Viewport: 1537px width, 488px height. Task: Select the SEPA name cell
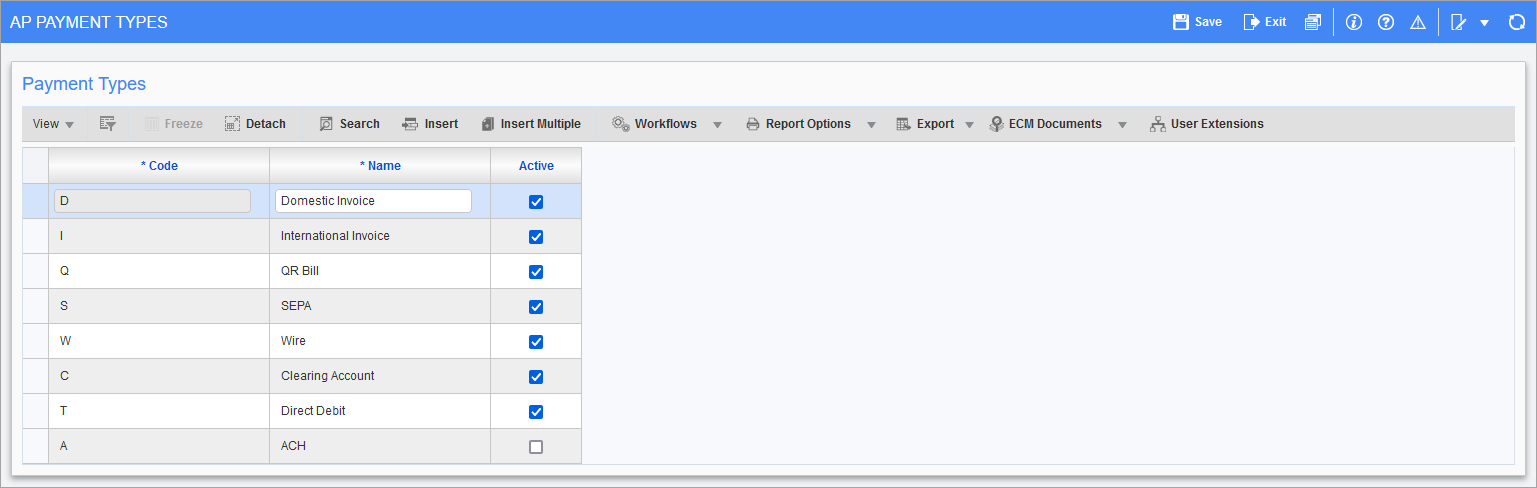[x=380, y=306]
